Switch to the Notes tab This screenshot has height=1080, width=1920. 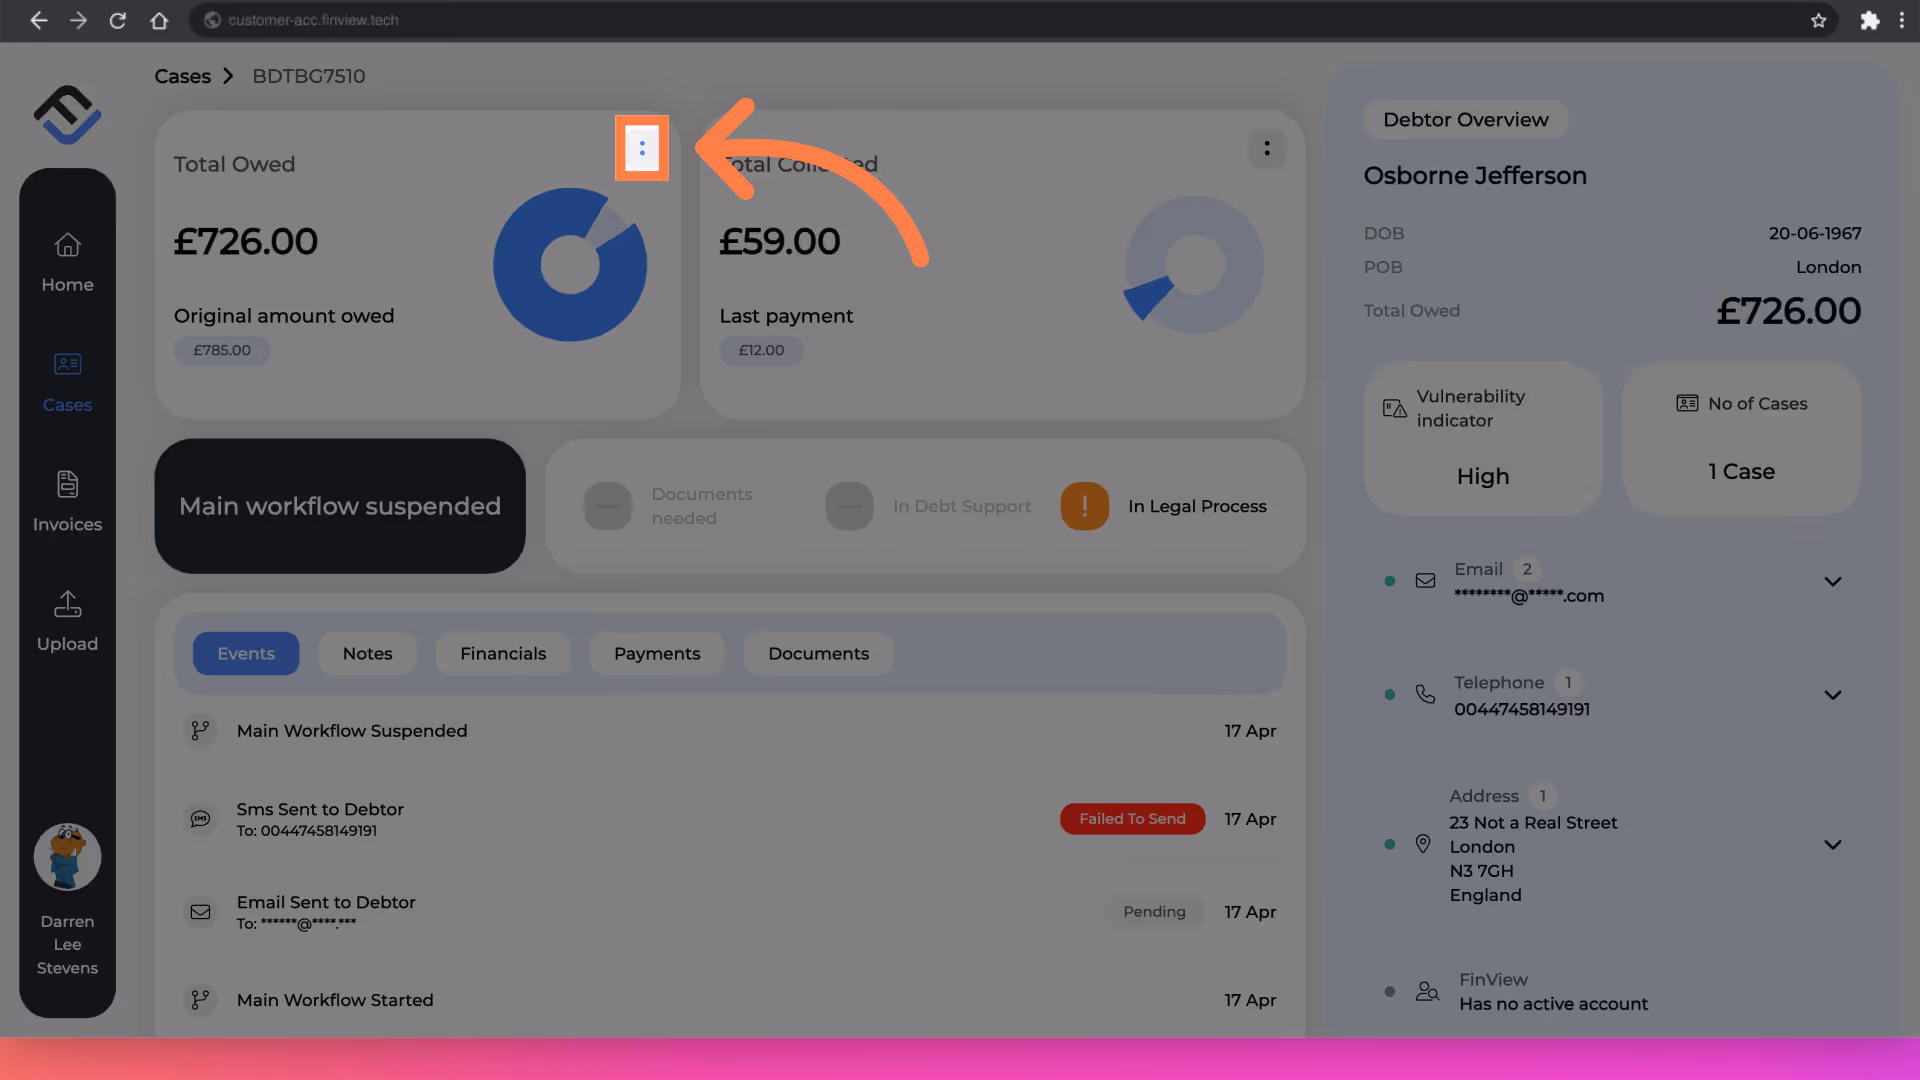(367, 653)
